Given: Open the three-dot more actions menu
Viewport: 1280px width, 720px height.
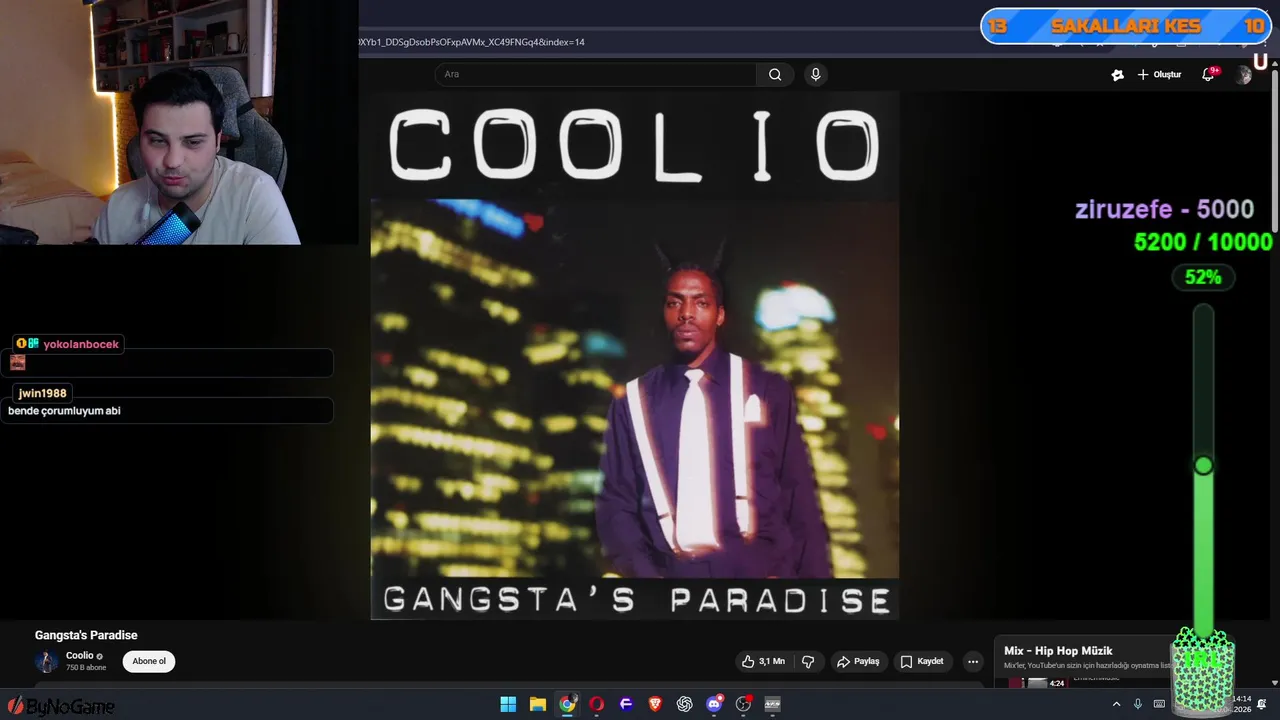Looking at the screenshot, I should point(973,661).
